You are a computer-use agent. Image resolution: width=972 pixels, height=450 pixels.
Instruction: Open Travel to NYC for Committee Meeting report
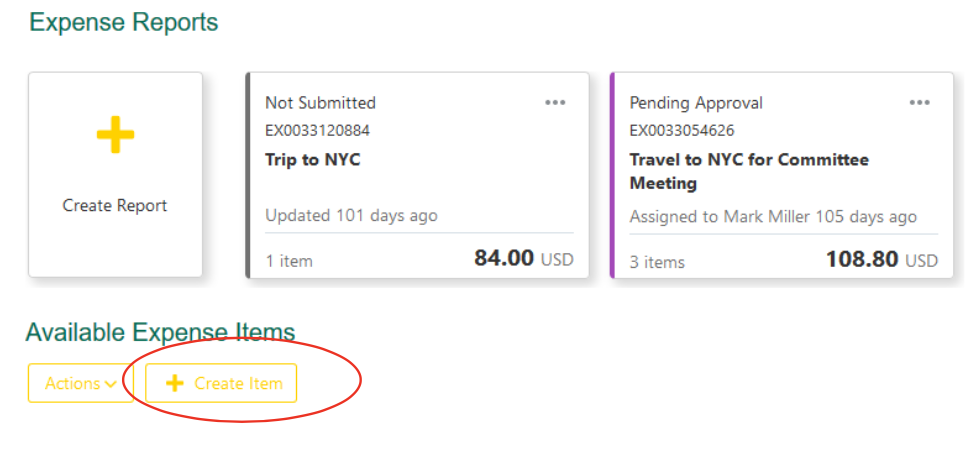tap(749, 171)
